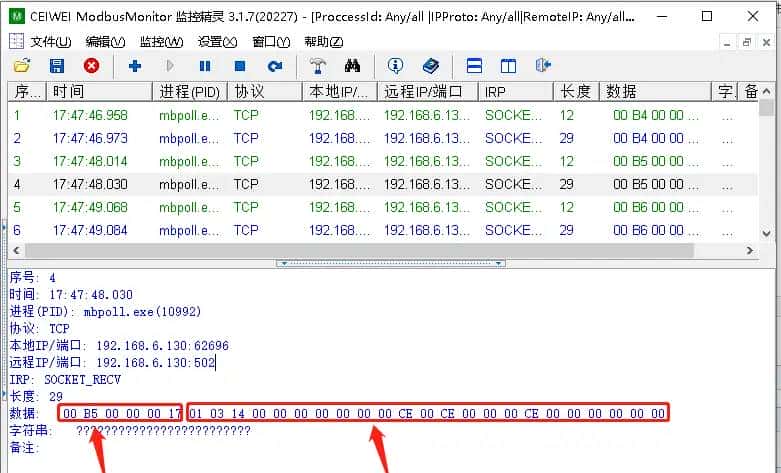Open the 帮助(Z) menu
The width and height of the screenshot is (781, 473).
(324, 42)
